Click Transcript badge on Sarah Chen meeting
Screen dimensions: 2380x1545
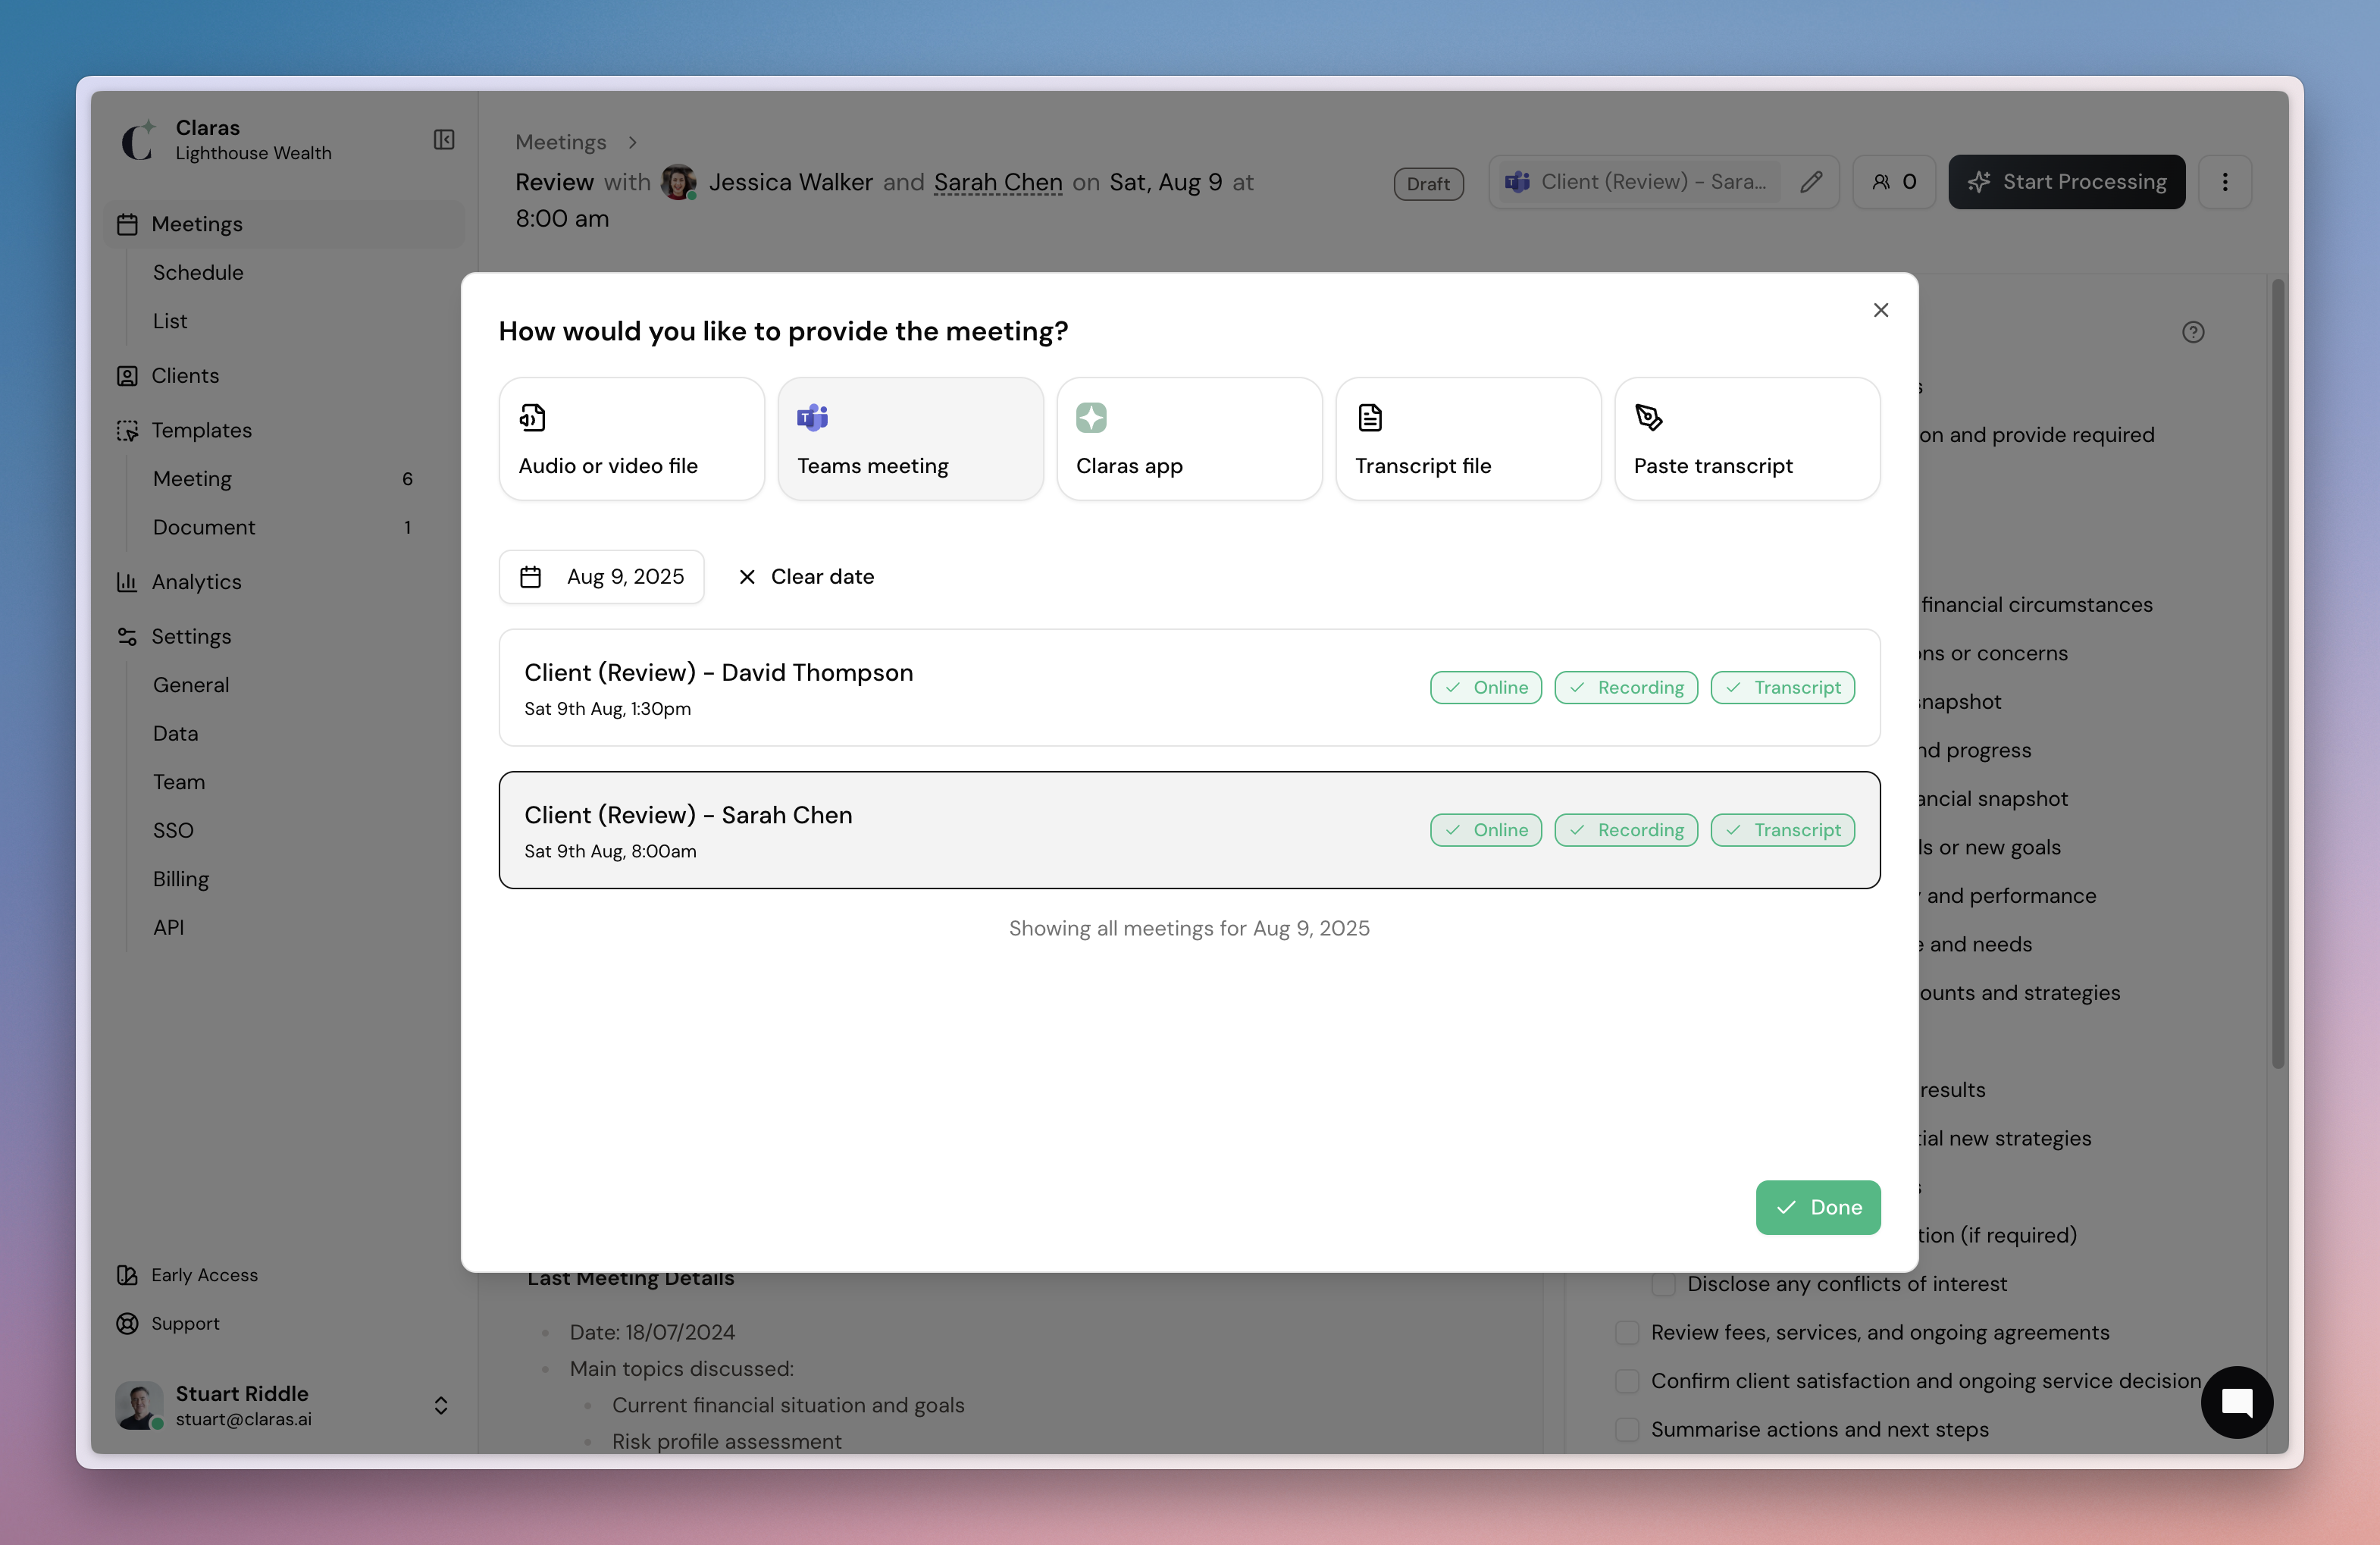pos(1783,830)
